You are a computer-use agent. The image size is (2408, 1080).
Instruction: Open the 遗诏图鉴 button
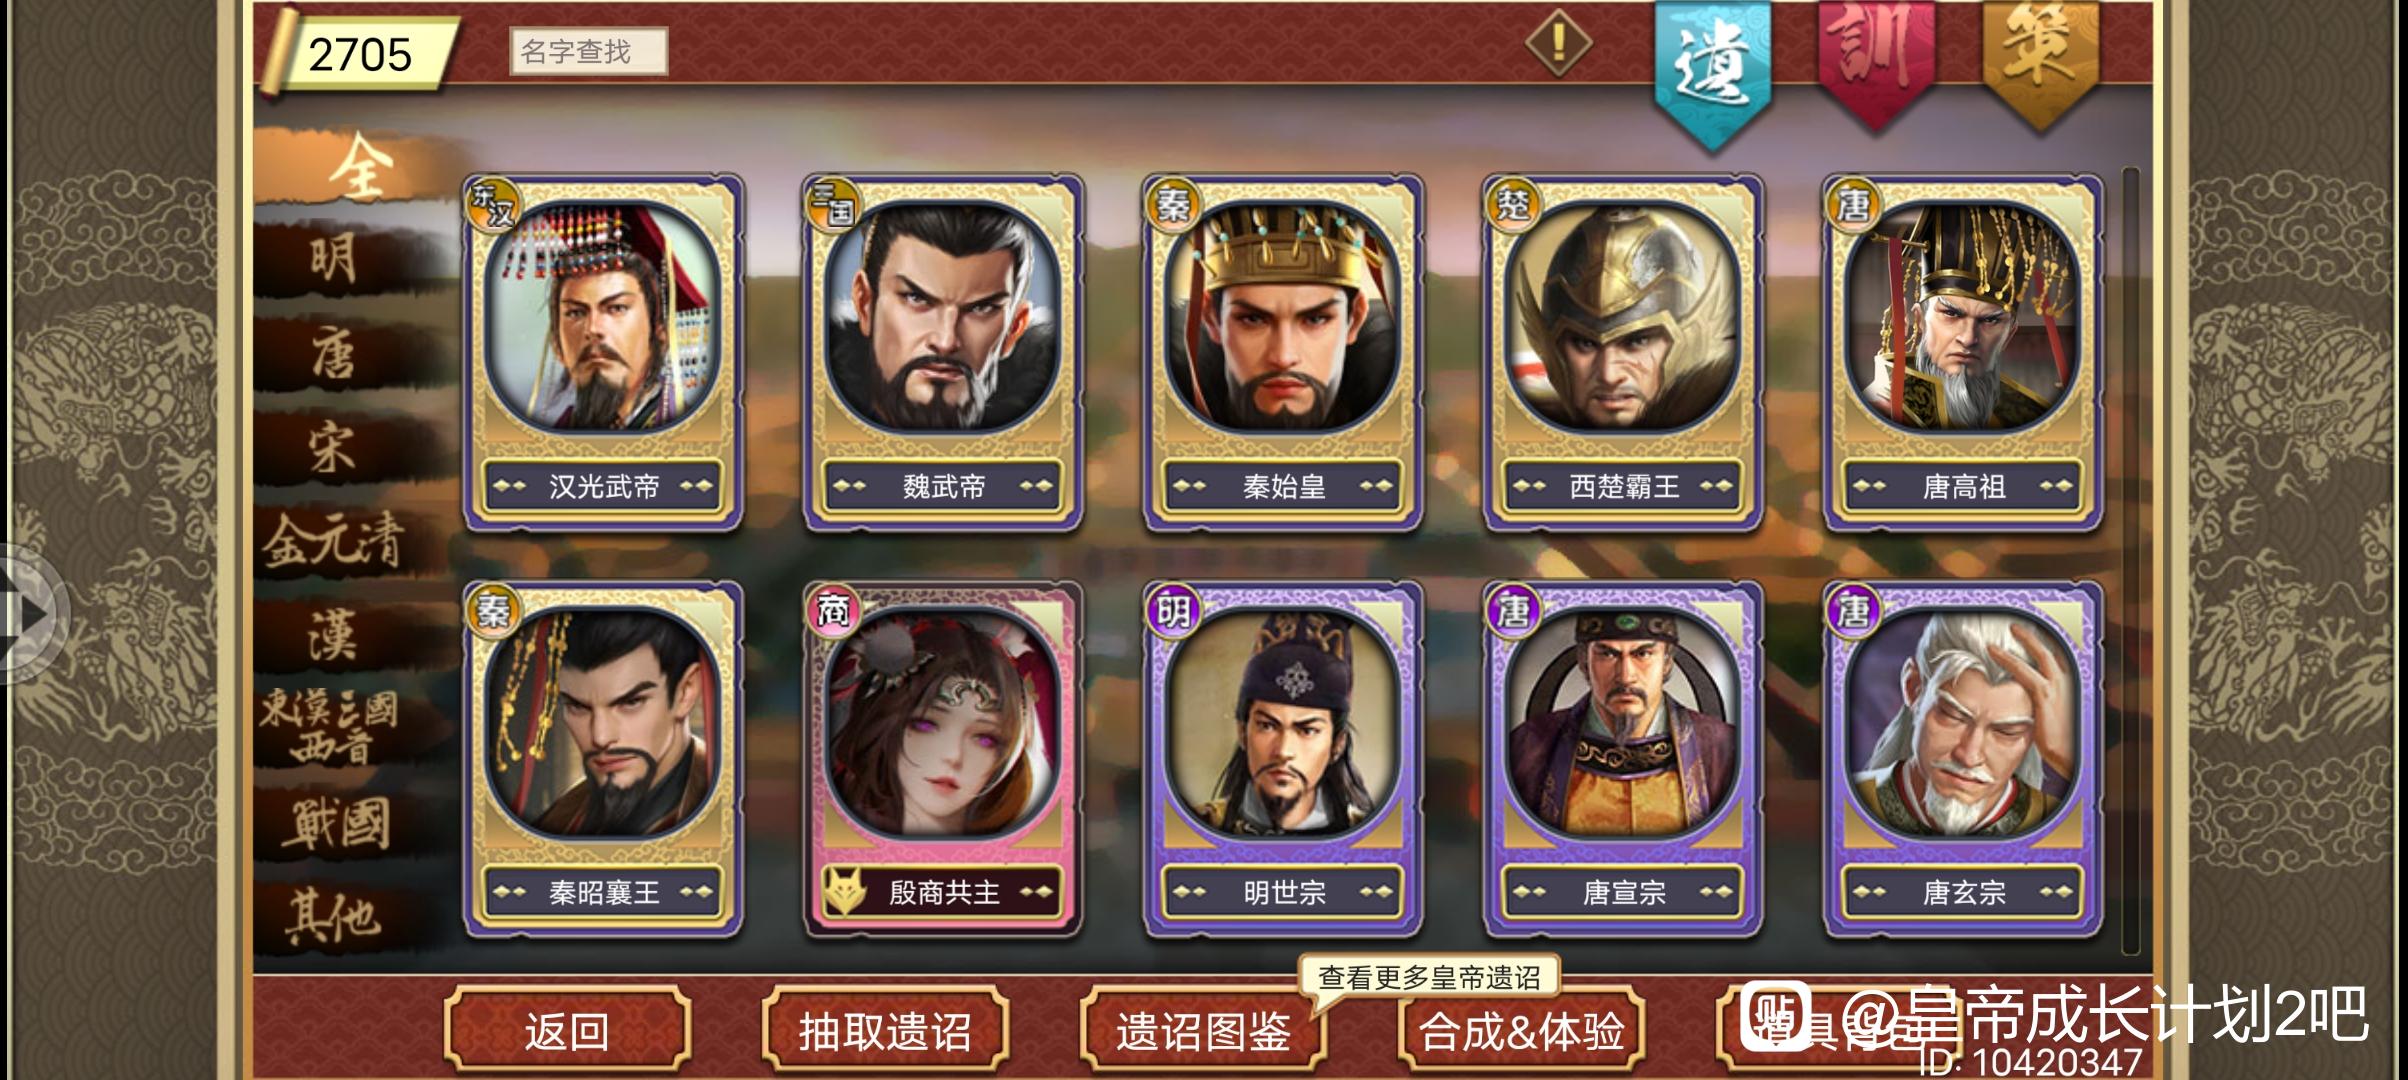tap(1203, 1030)
